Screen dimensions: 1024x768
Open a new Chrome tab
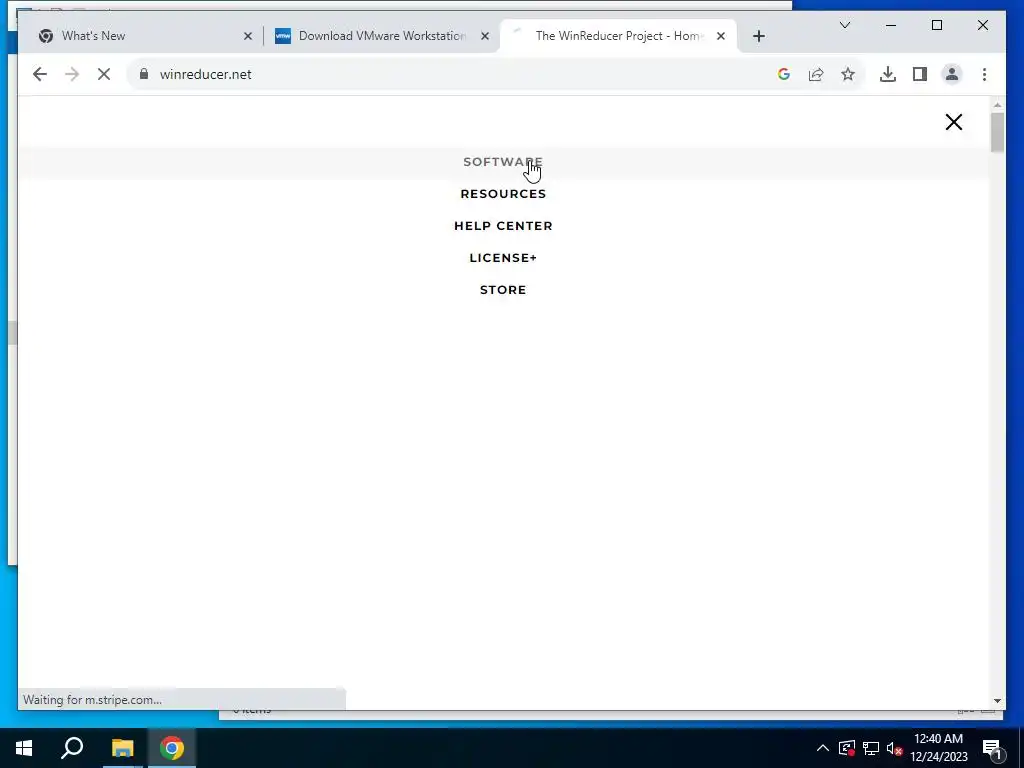tap(758, 36)
